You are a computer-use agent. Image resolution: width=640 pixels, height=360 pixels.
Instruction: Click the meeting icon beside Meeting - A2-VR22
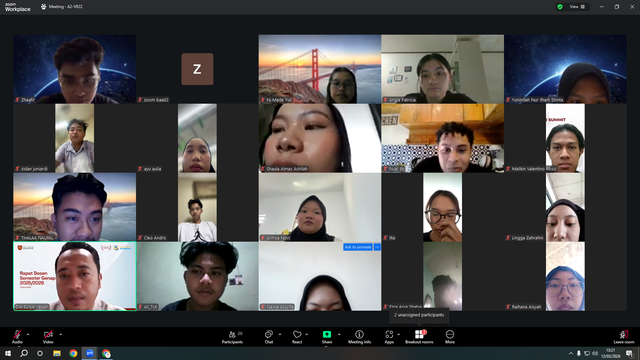coord(43,7)
